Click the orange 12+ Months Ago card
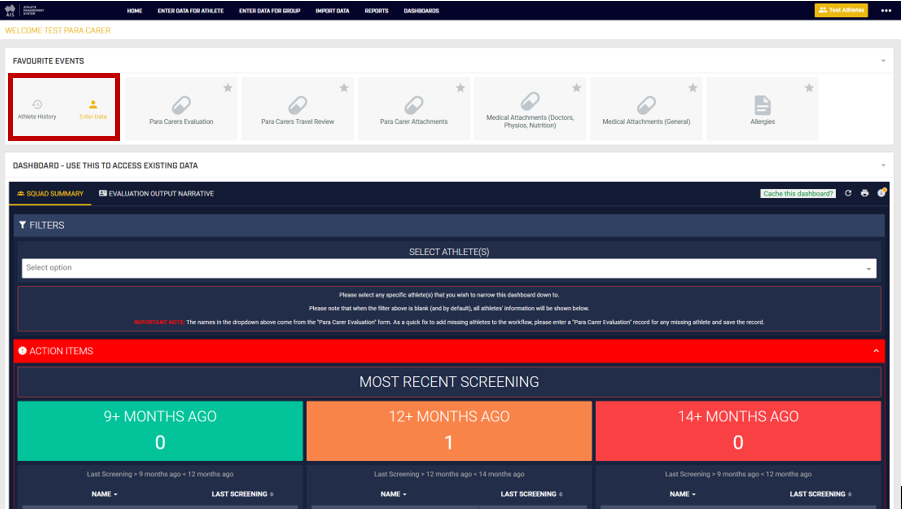913x513 pixels. pos(449,431)
